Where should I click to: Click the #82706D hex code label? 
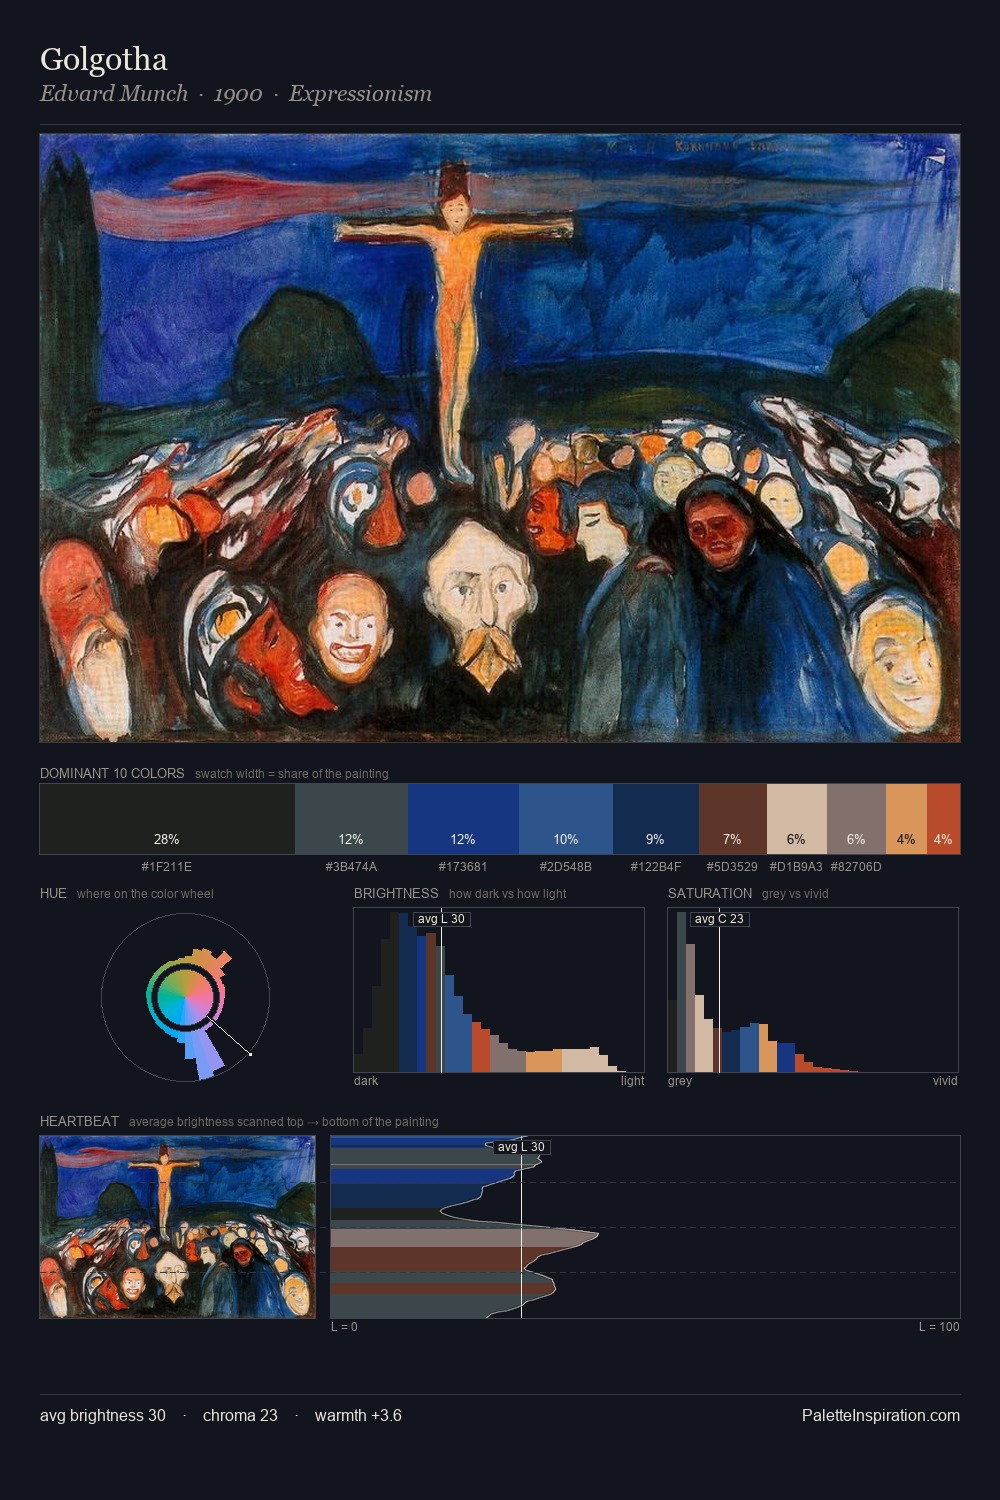point(856,867)
